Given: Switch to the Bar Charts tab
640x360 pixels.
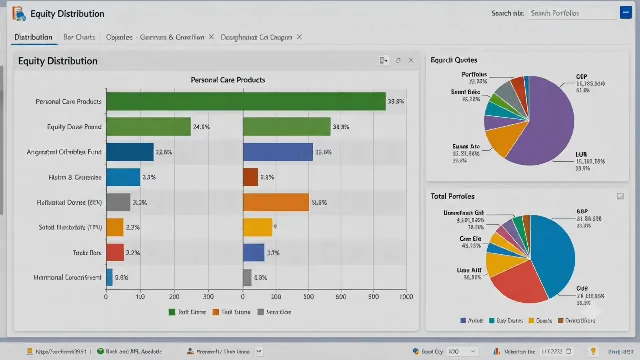Looking at the screenshot, I should (79, 37).
